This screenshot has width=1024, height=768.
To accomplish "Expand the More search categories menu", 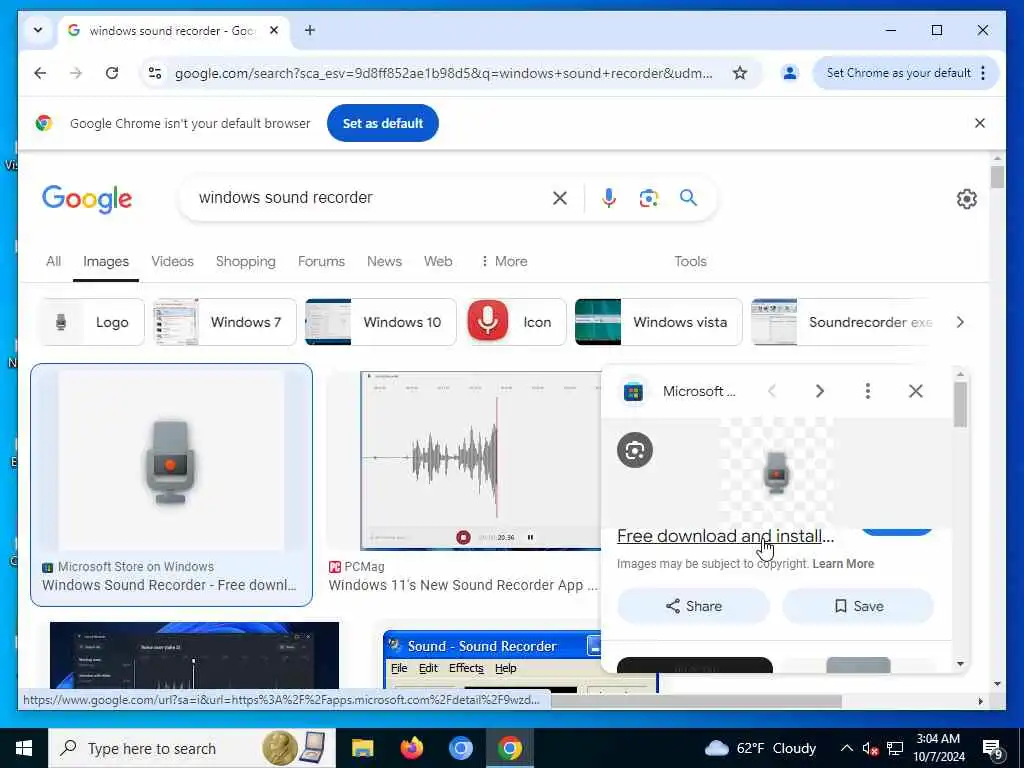I will (504, 261).
